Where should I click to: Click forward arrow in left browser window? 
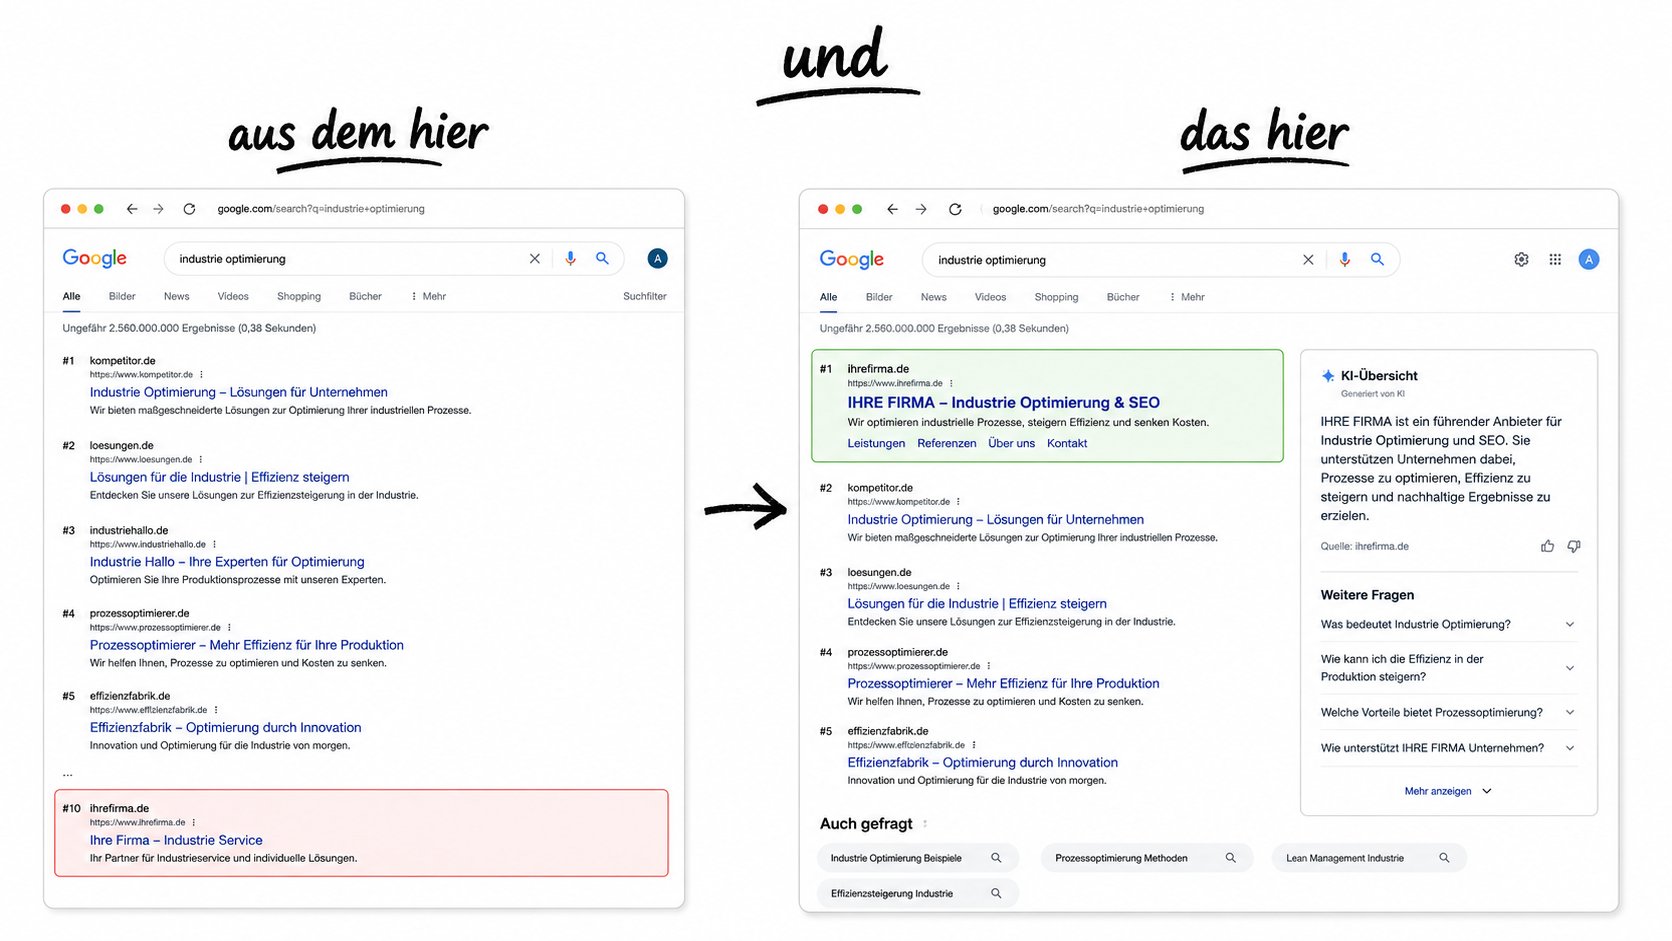158,209
